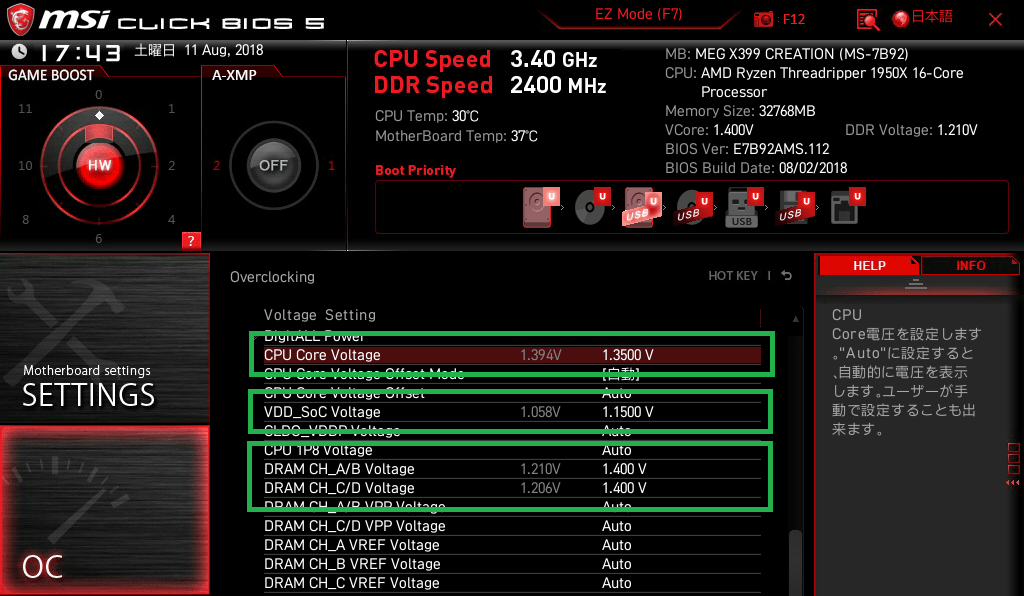This screenshot has width=1024, height=596.
Task: Open the OC overclocking section
Action: (x=104, y=510)
